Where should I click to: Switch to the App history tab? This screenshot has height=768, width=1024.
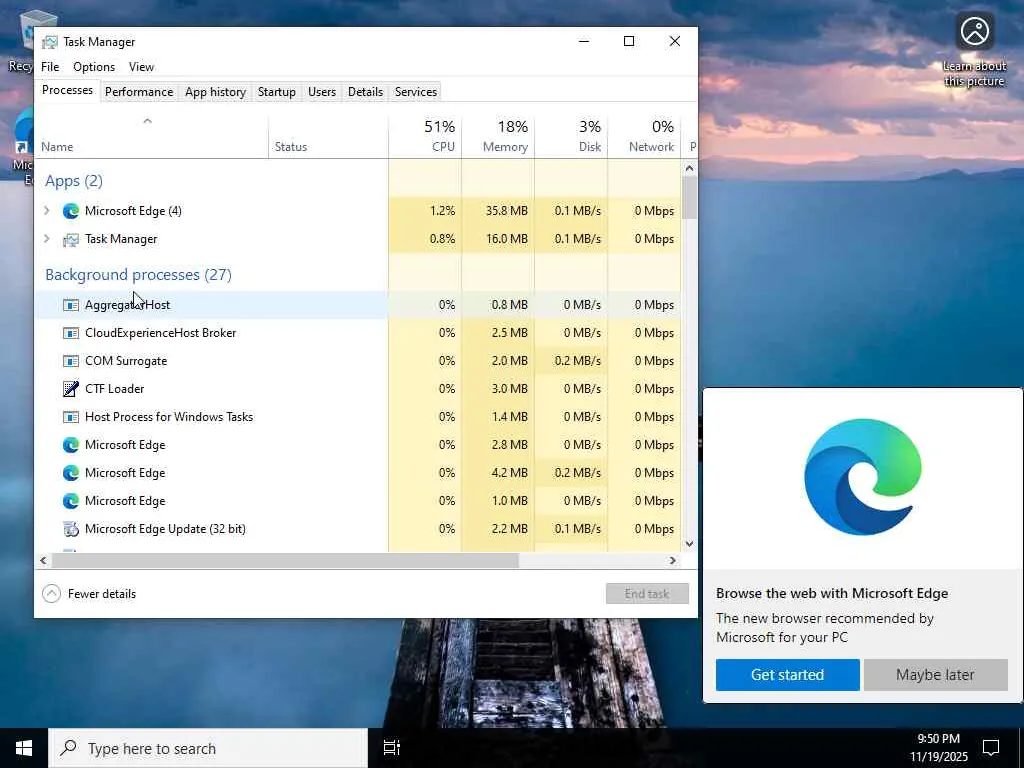(216, 92)
